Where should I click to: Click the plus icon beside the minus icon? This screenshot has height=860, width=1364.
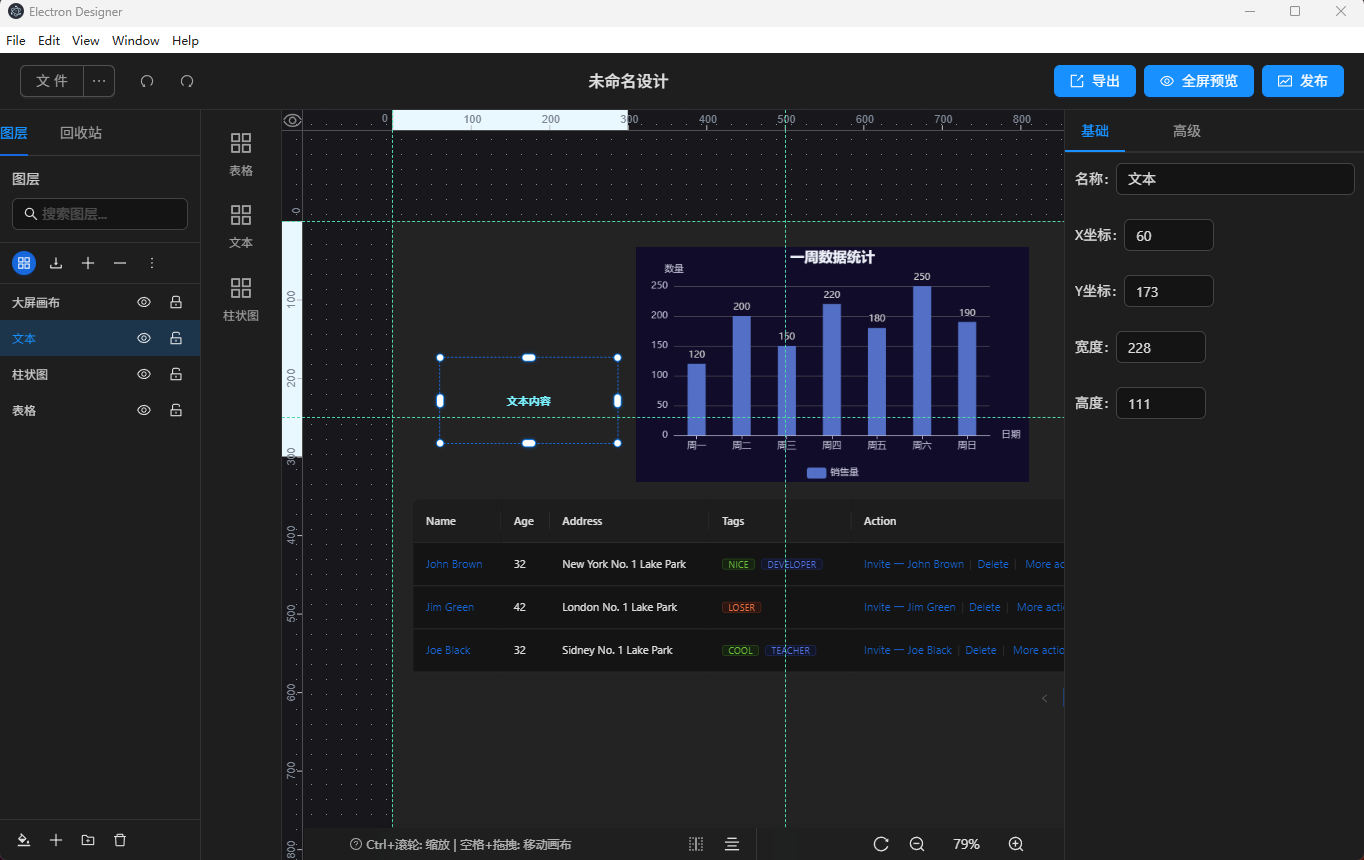click(x=88, y=263)
